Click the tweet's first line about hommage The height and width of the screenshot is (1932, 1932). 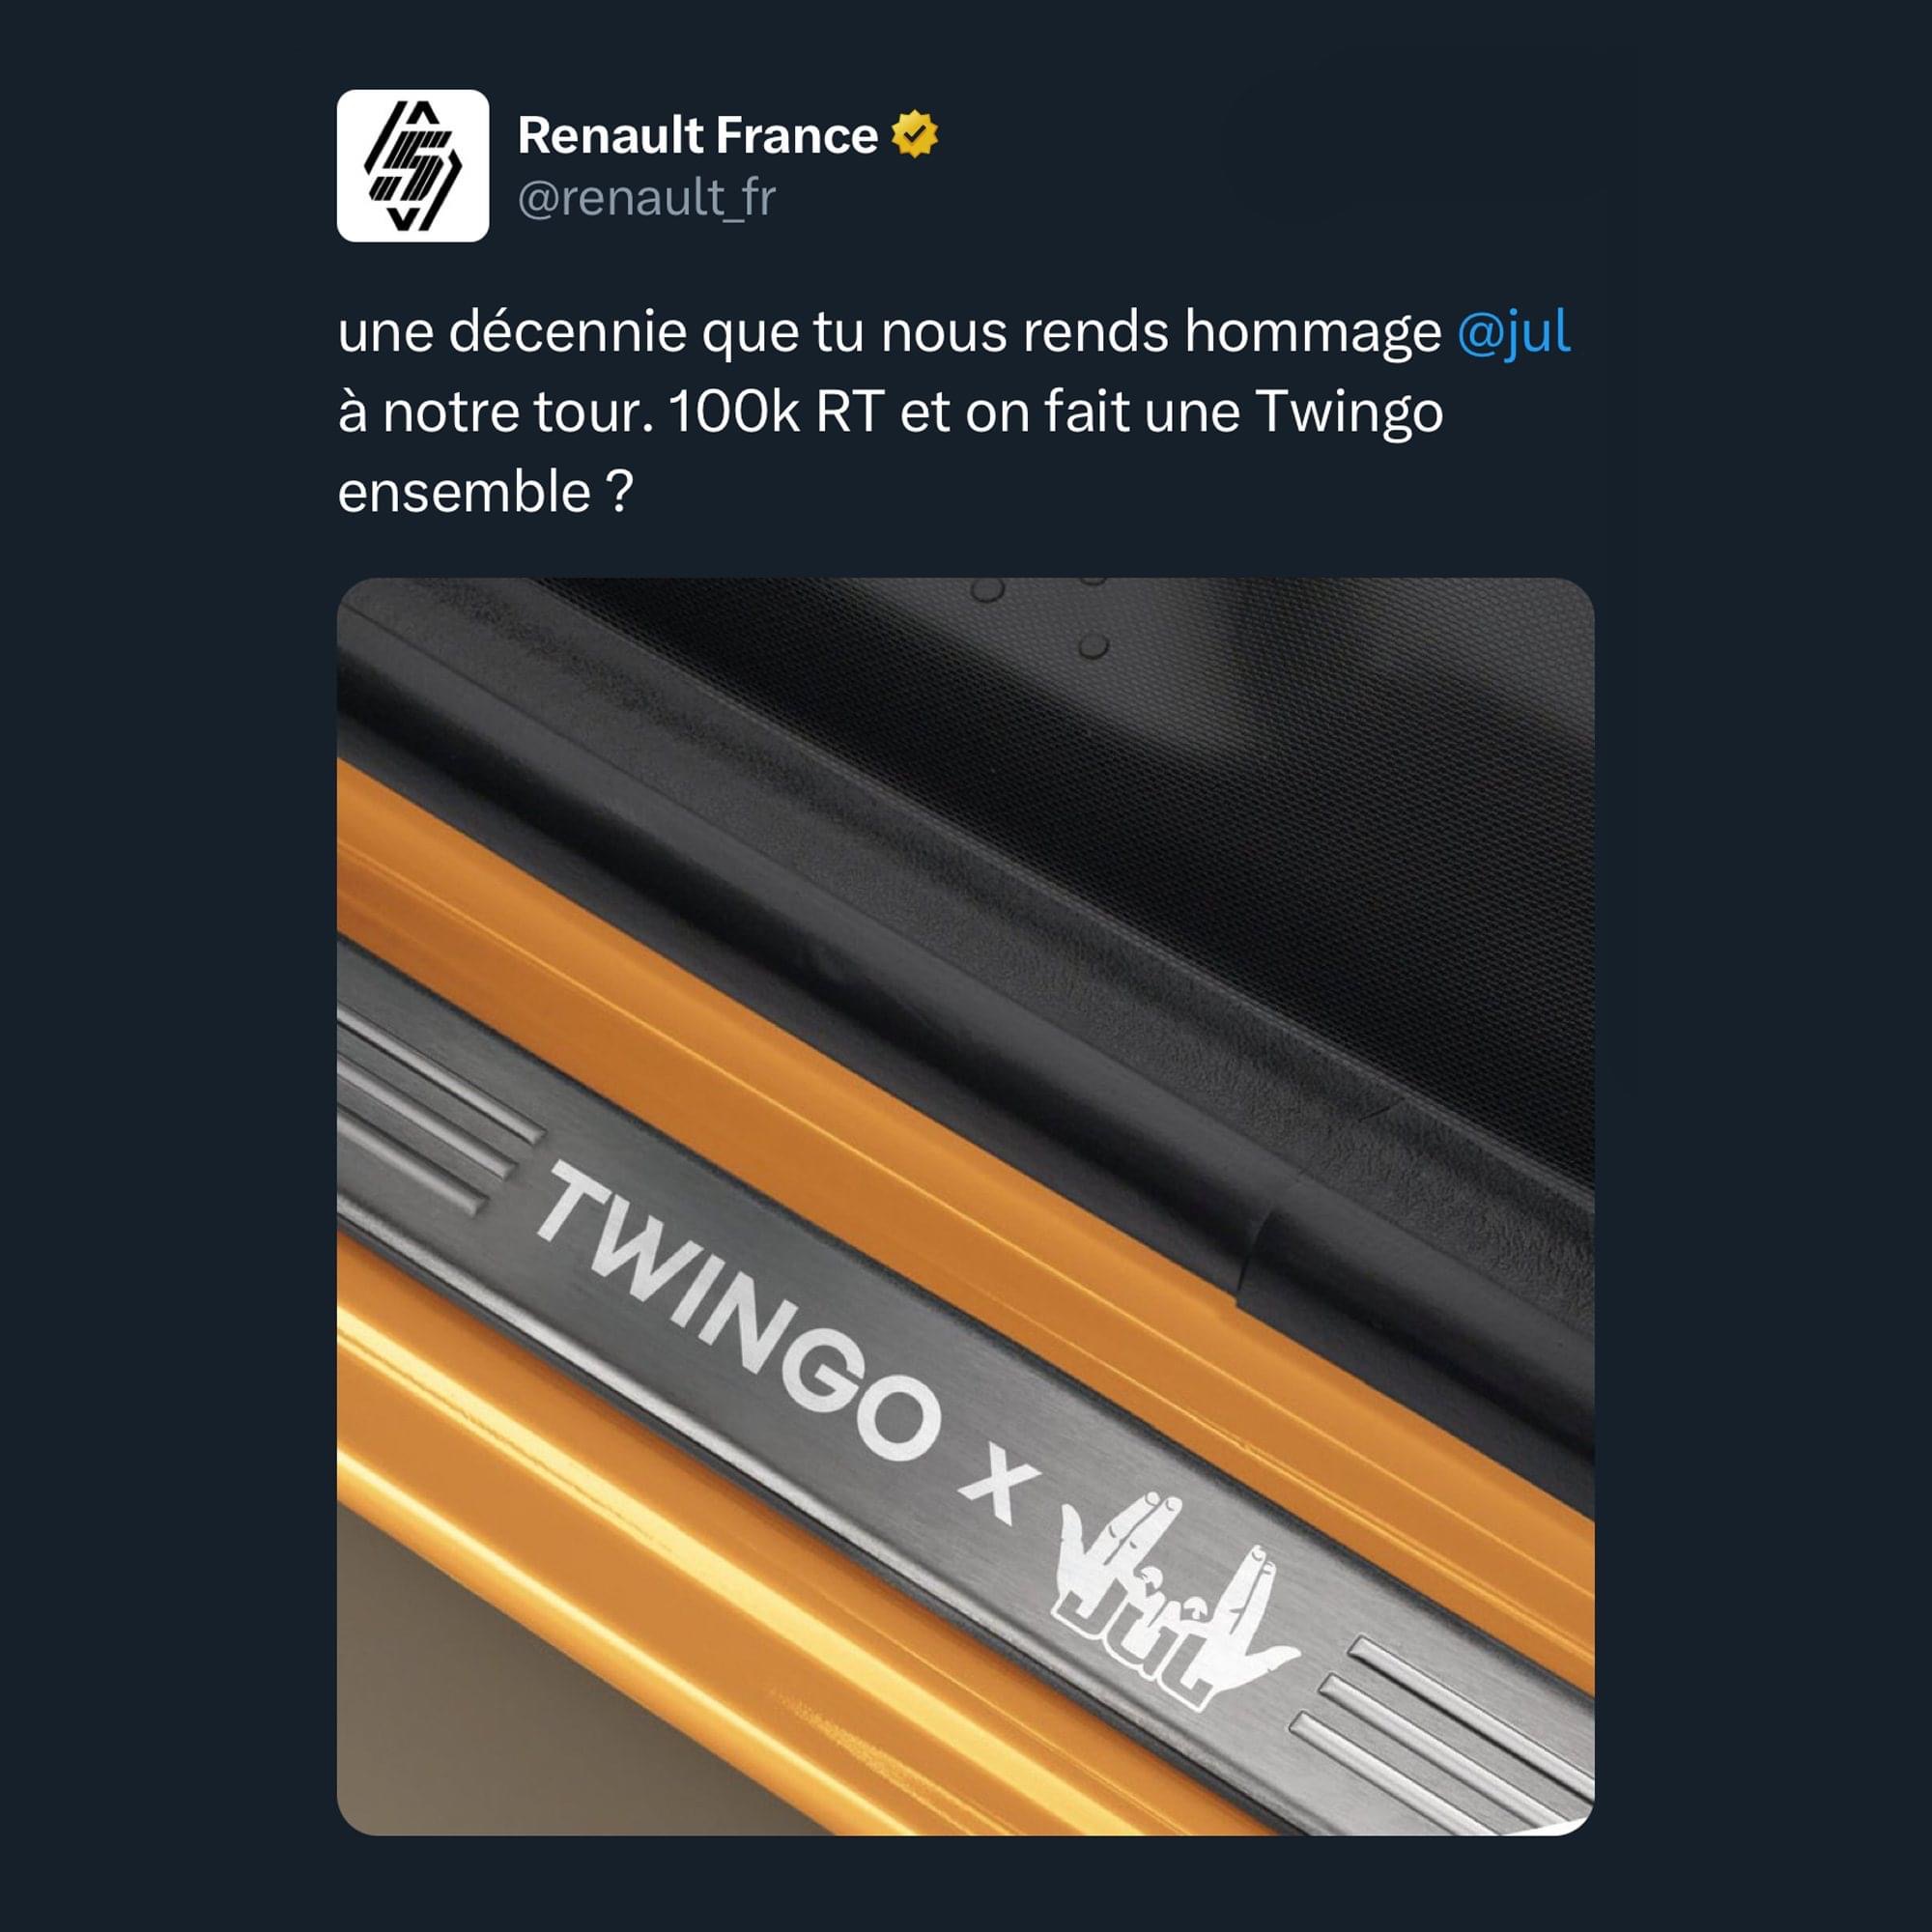[954, 331]
